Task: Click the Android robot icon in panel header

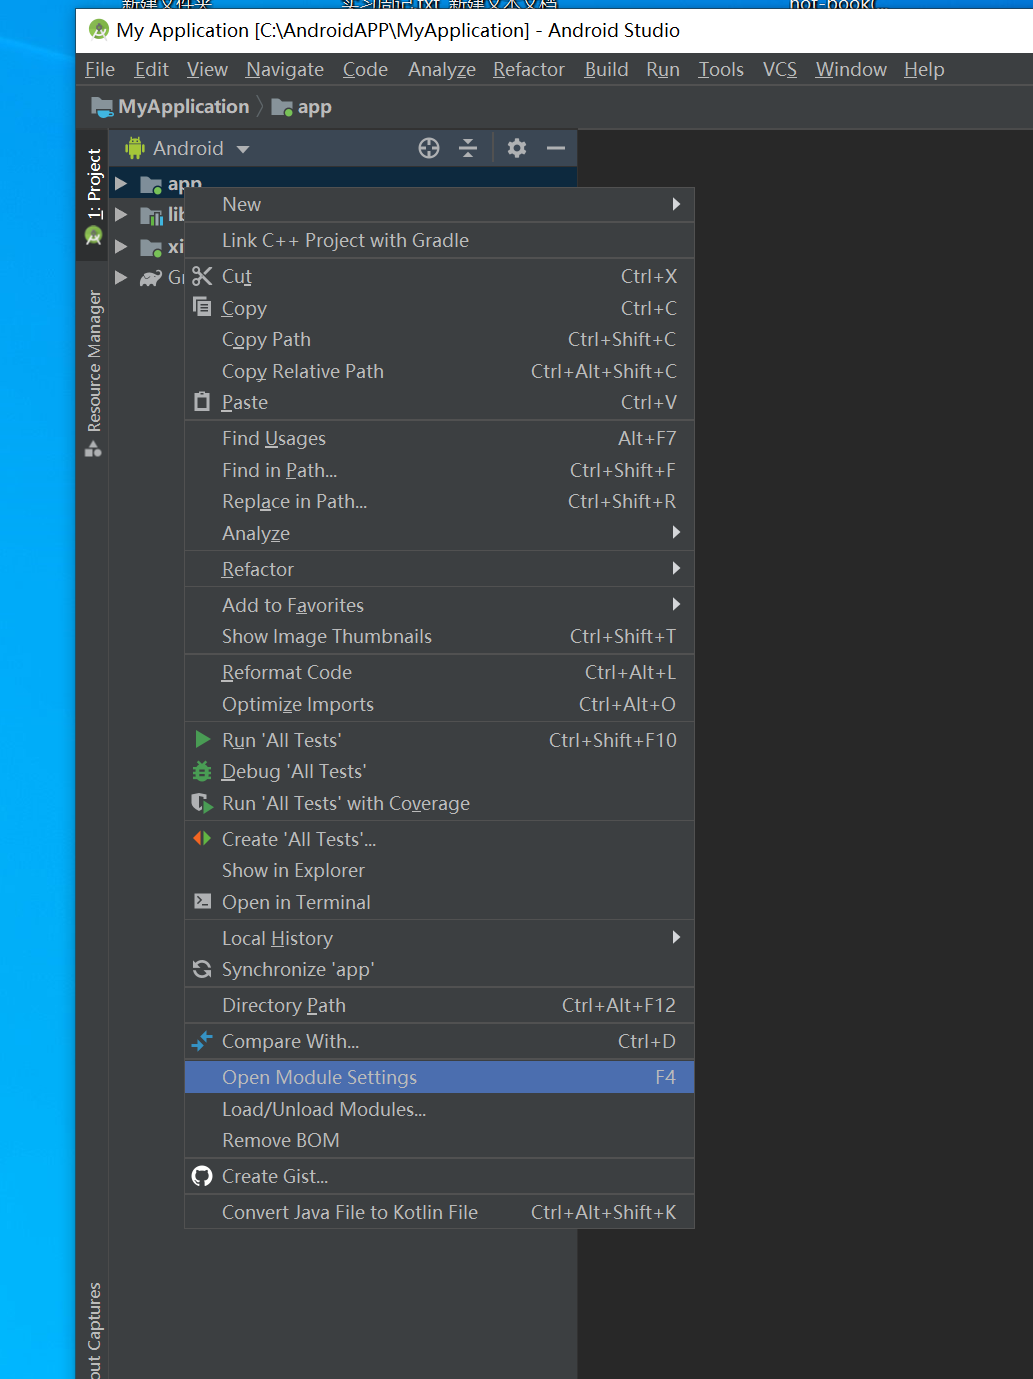Action: [x=135, y=148]
